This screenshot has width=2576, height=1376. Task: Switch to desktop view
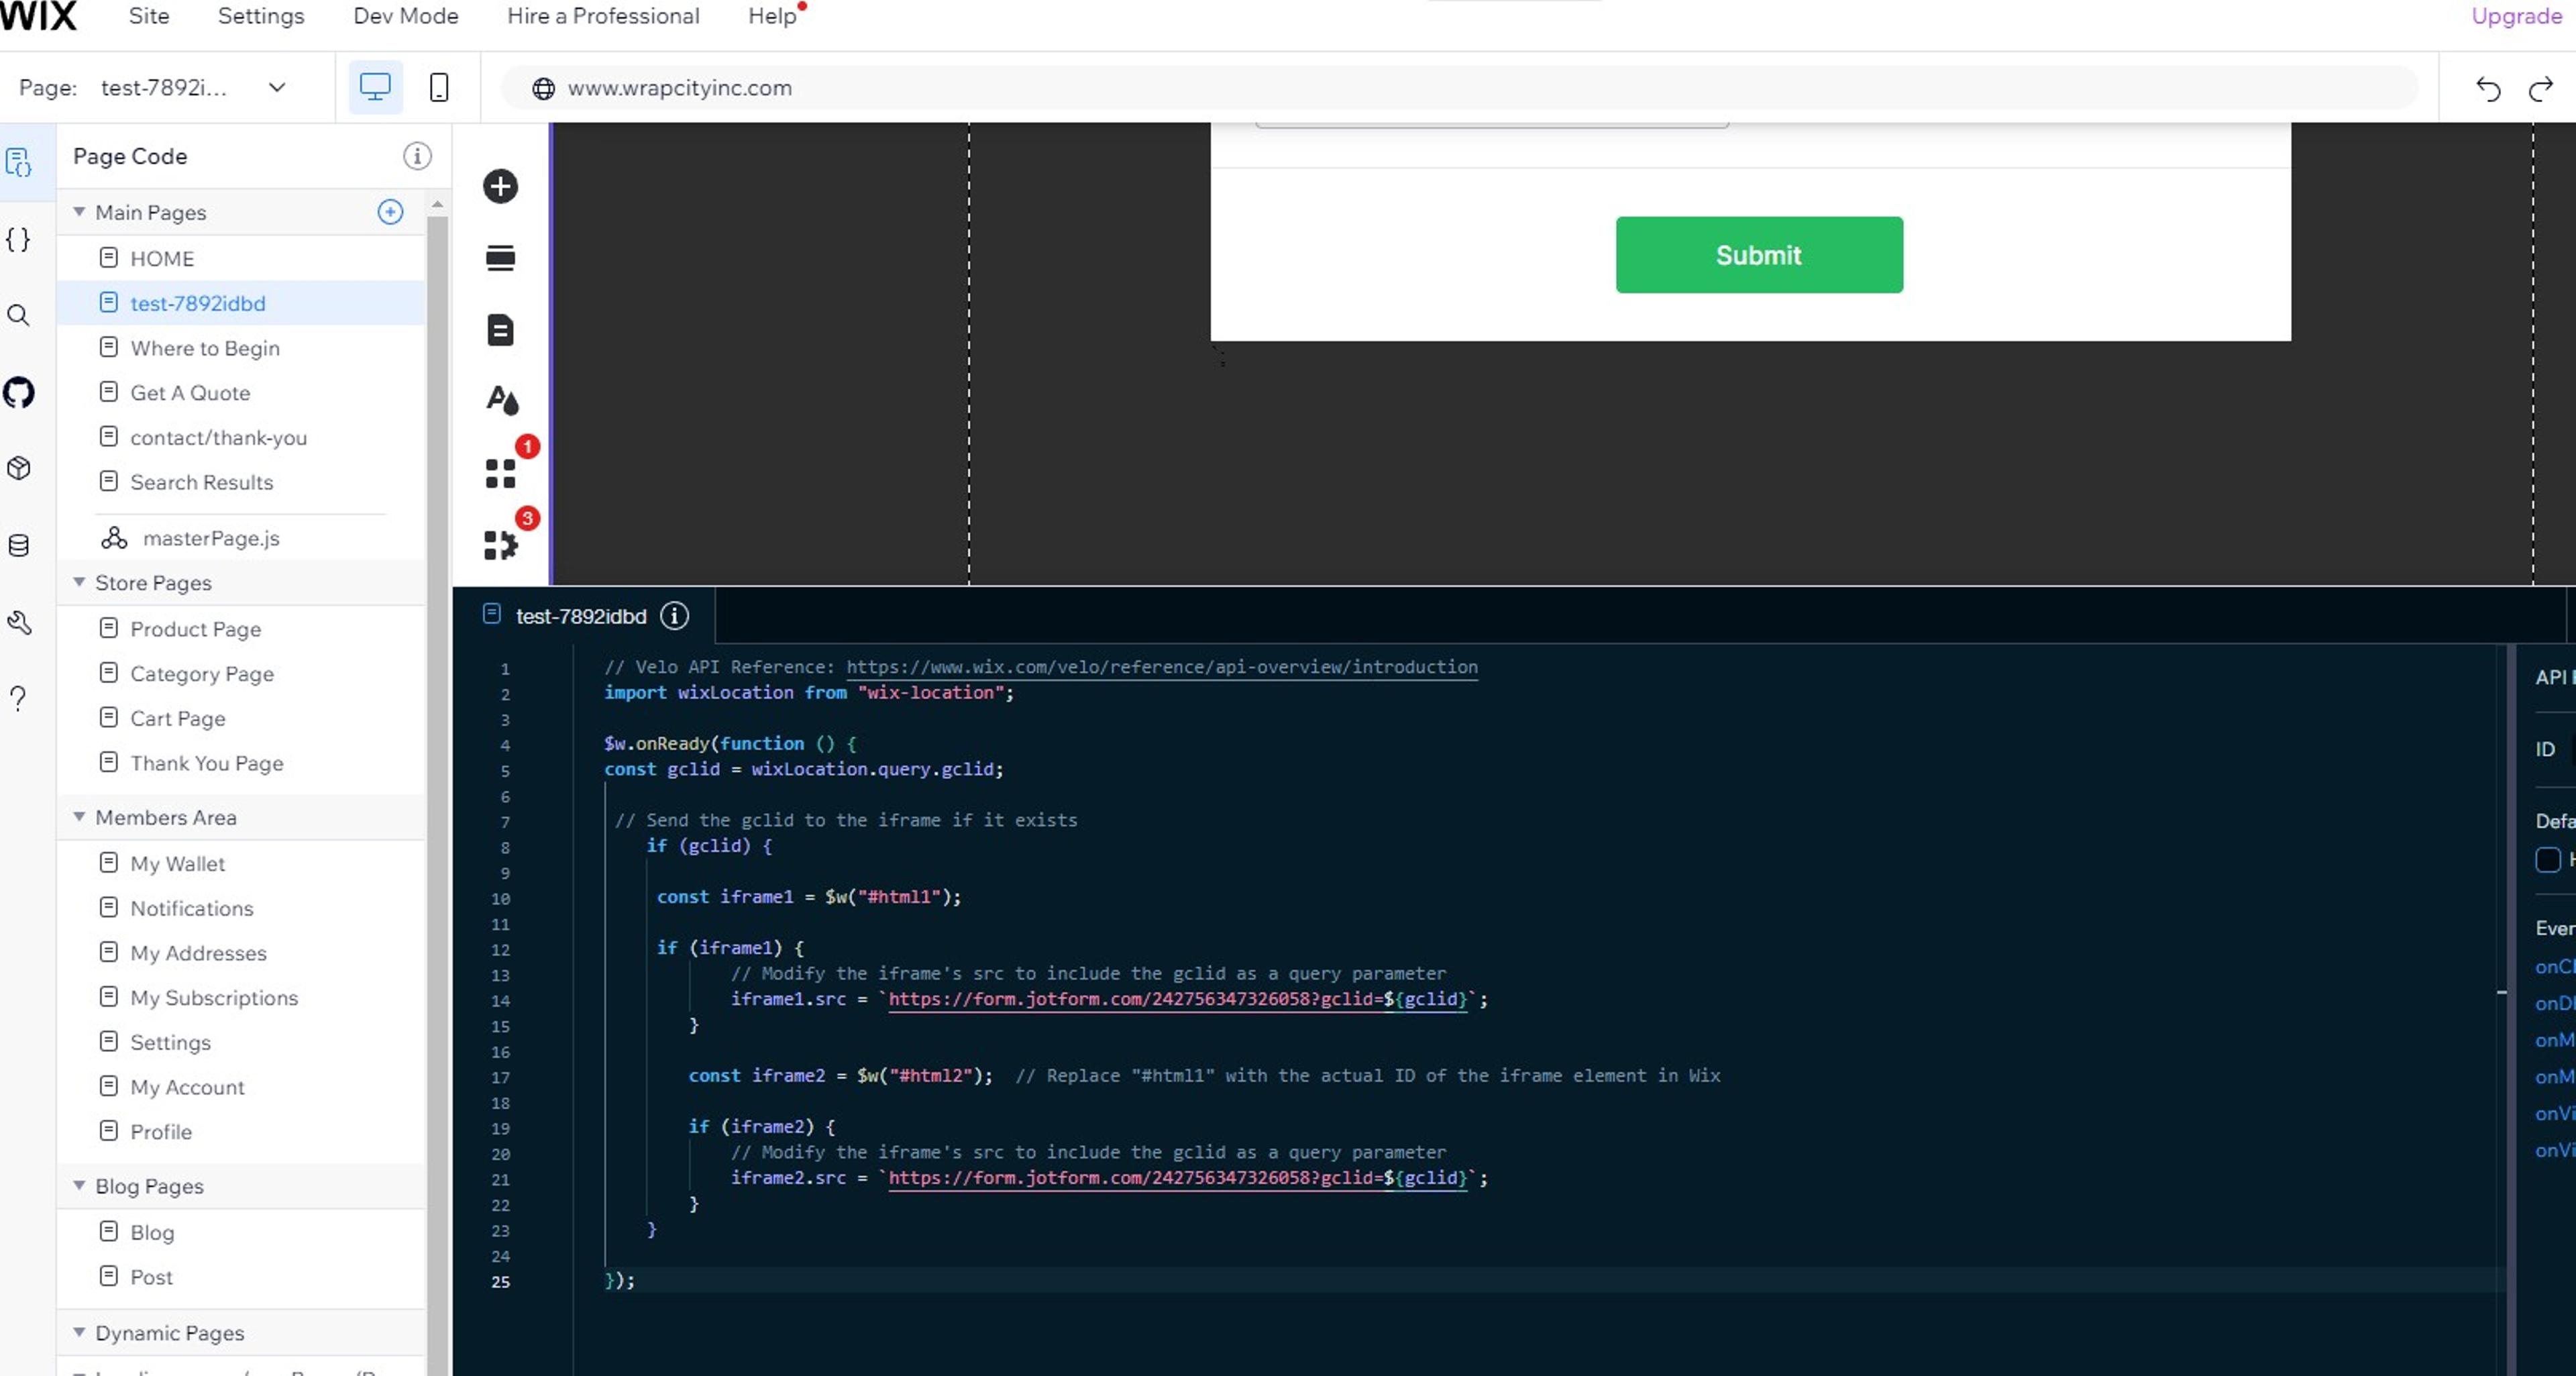click(x=375, y=87)
